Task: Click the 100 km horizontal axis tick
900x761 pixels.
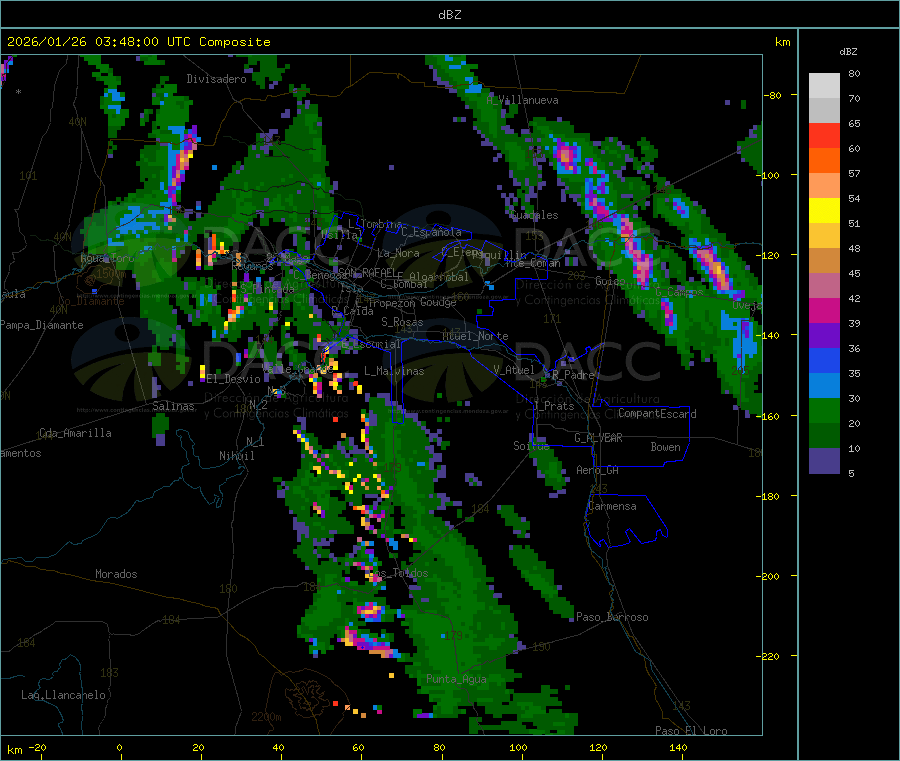Action: 518,748
